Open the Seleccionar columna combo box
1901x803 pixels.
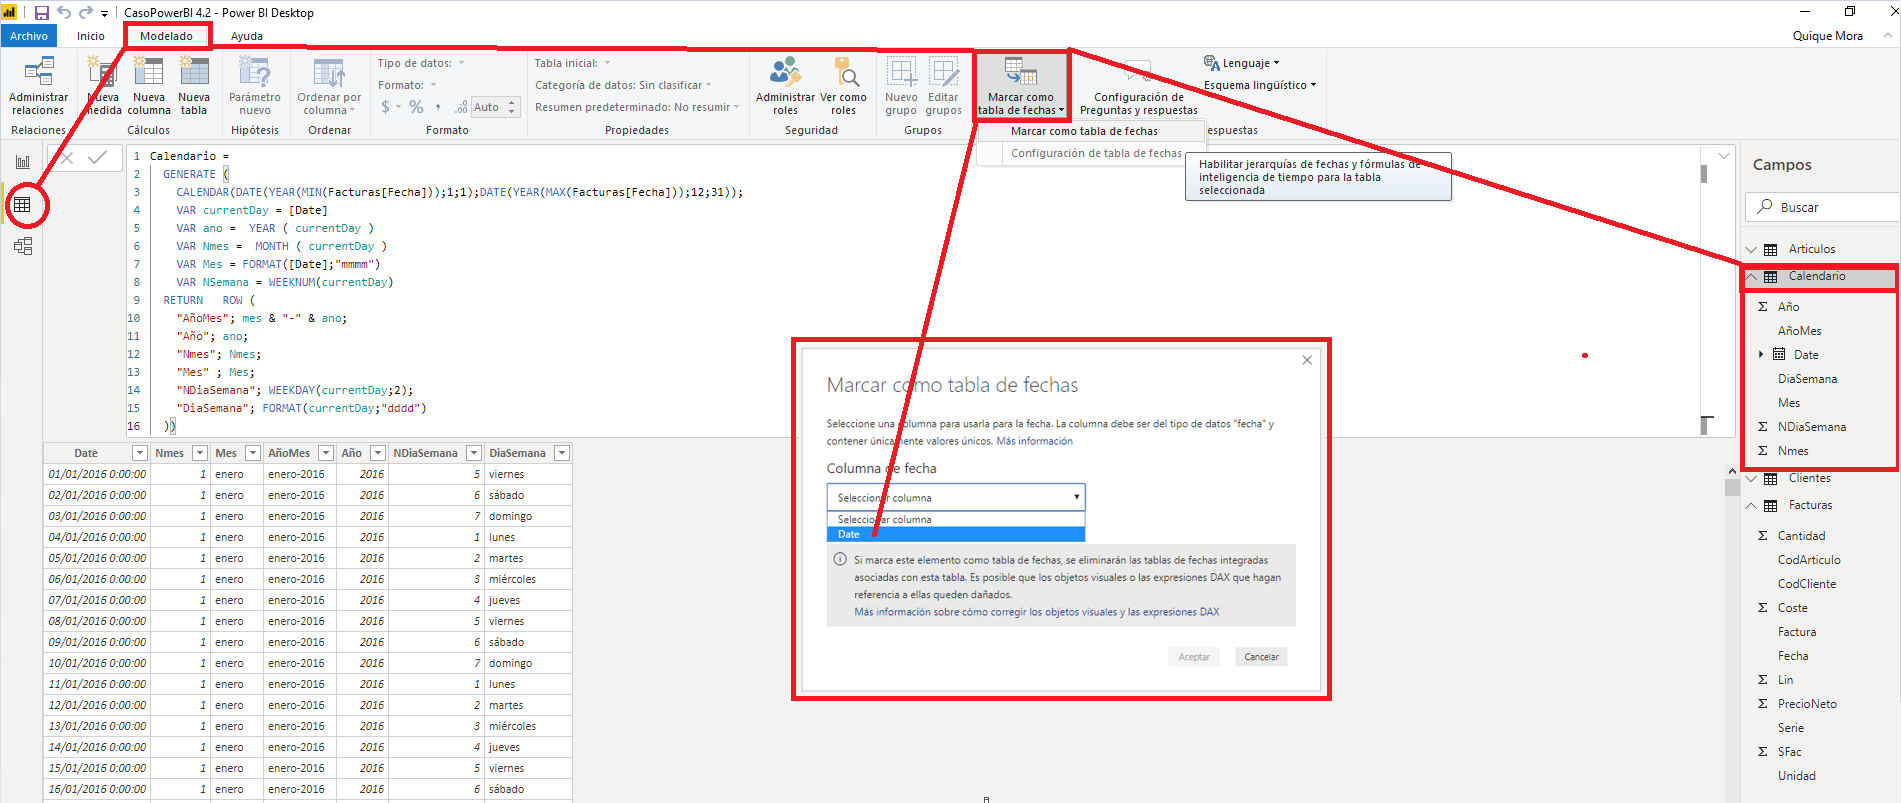coord(956,497)
